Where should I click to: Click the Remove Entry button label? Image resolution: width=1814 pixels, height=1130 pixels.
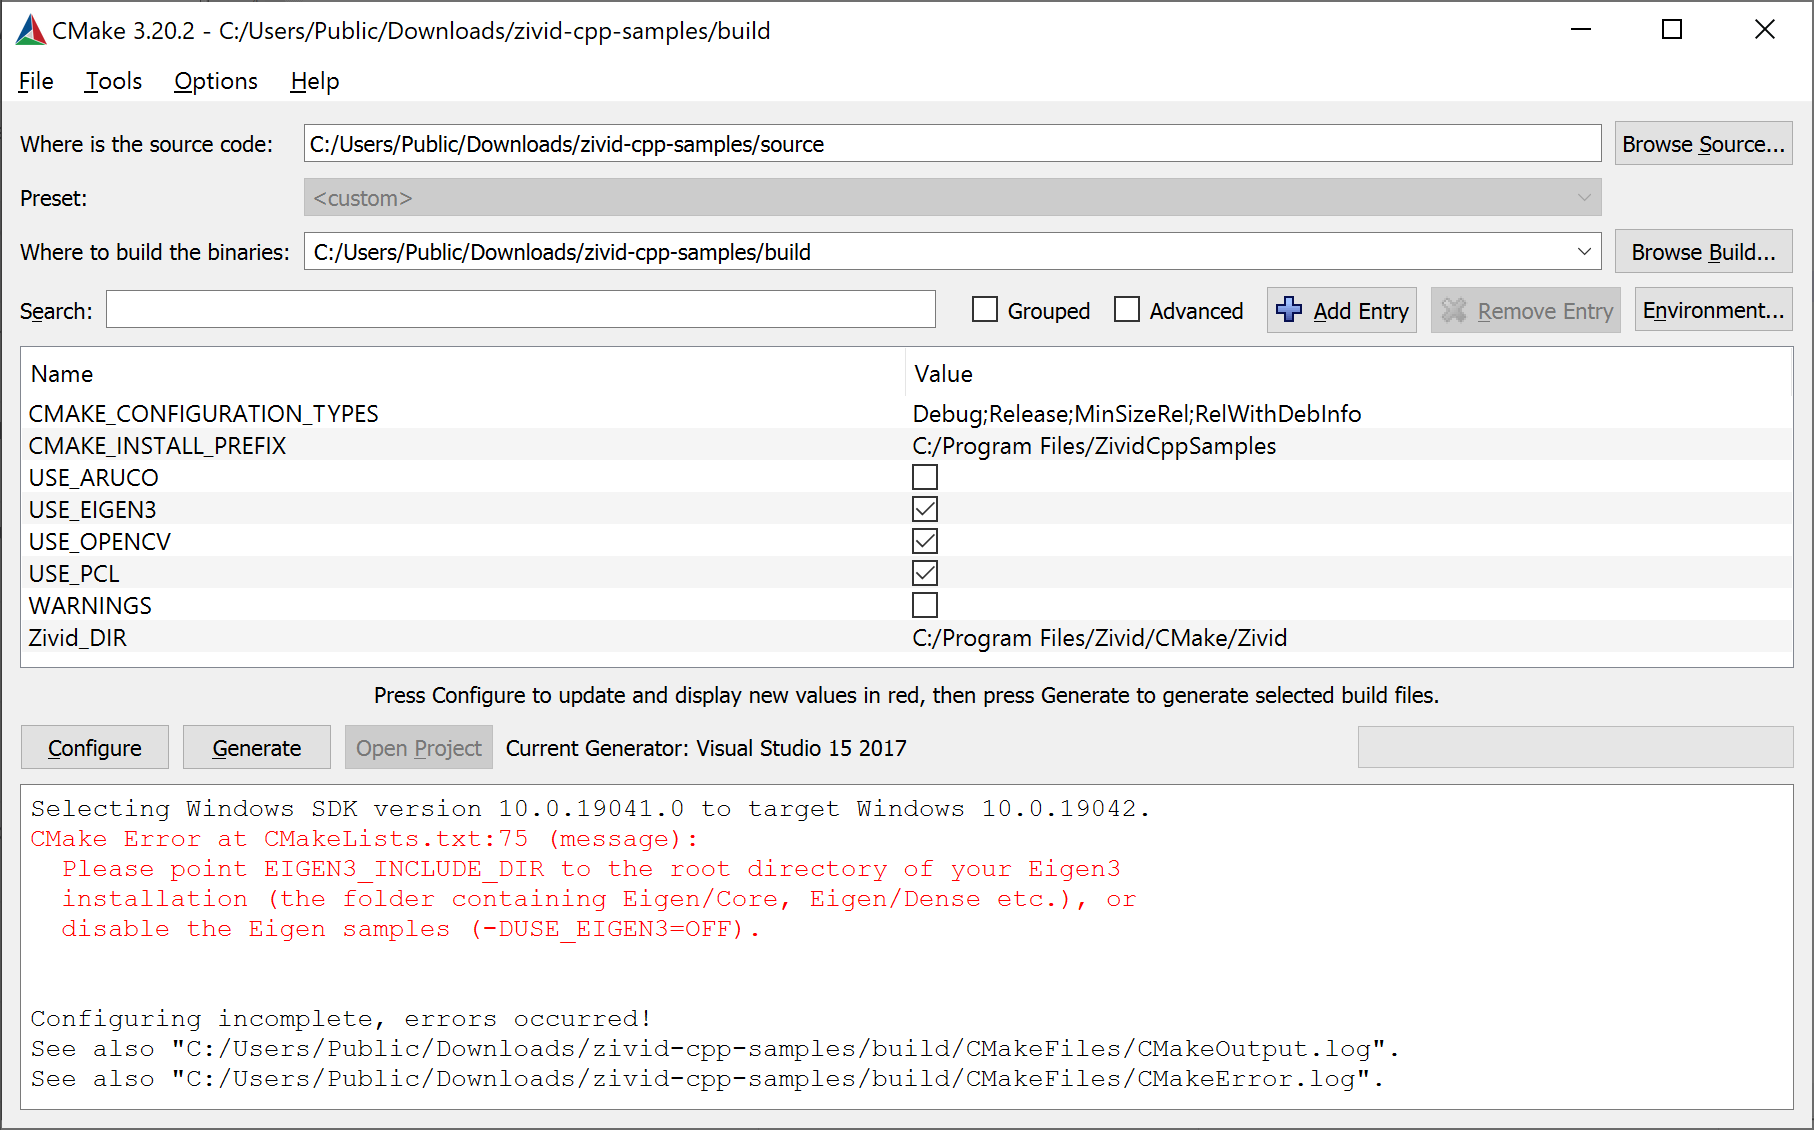(x=1545, y=311)
